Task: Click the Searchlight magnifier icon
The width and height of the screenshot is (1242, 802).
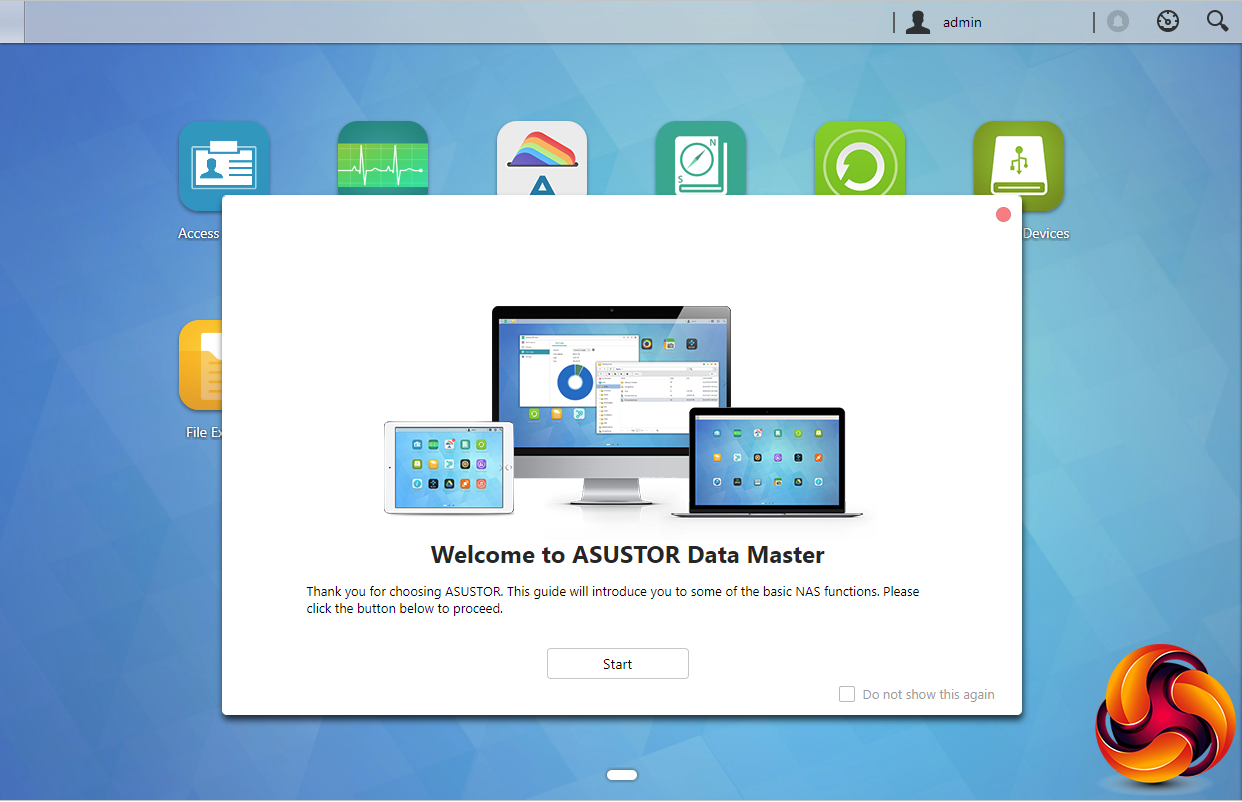Action: tap(1216, 21)
